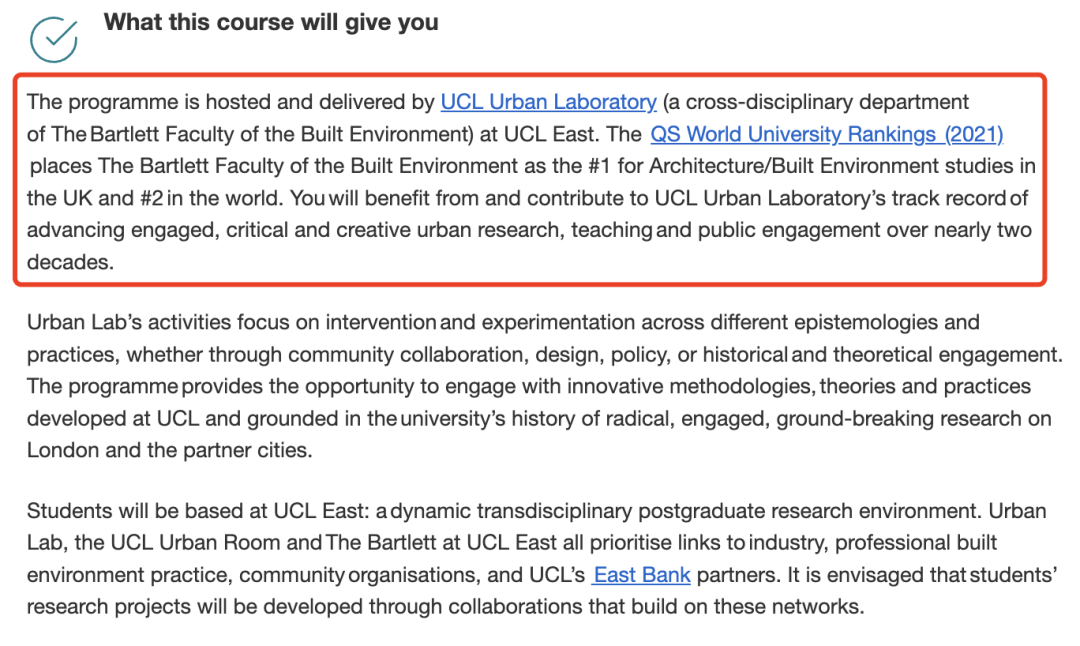
Task: Click the word "decades." ending the first paragraph
Action: coord(70,262)
